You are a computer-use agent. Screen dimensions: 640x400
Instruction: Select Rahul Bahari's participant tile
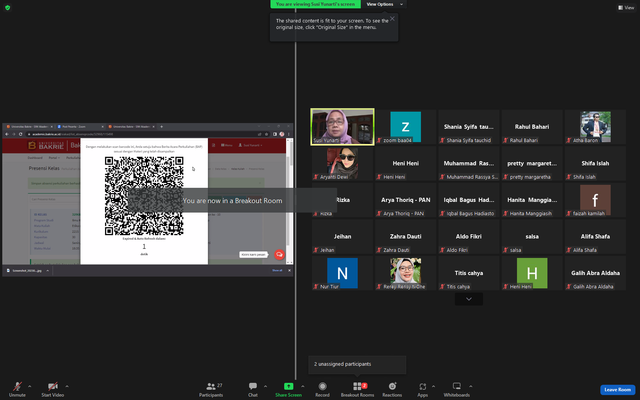pos(532,127)
